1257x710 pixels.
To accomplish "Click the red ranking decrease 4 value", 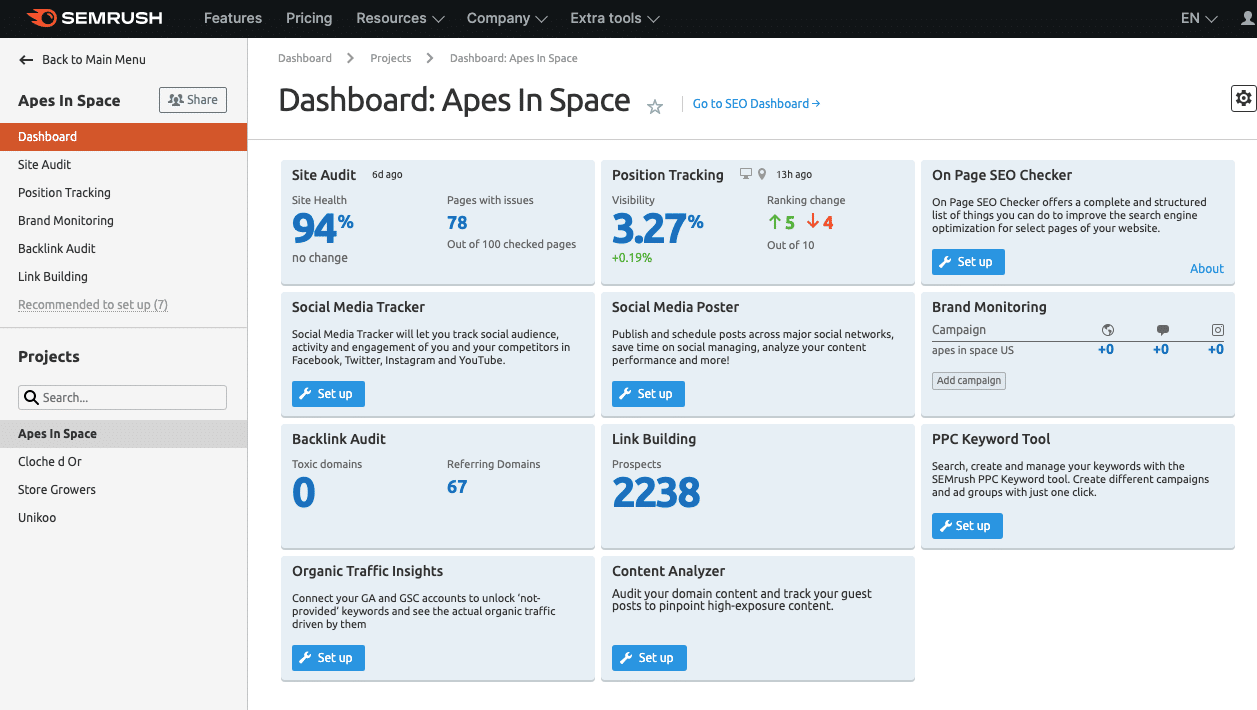I will pyautogui.click(x=820, y=223).
